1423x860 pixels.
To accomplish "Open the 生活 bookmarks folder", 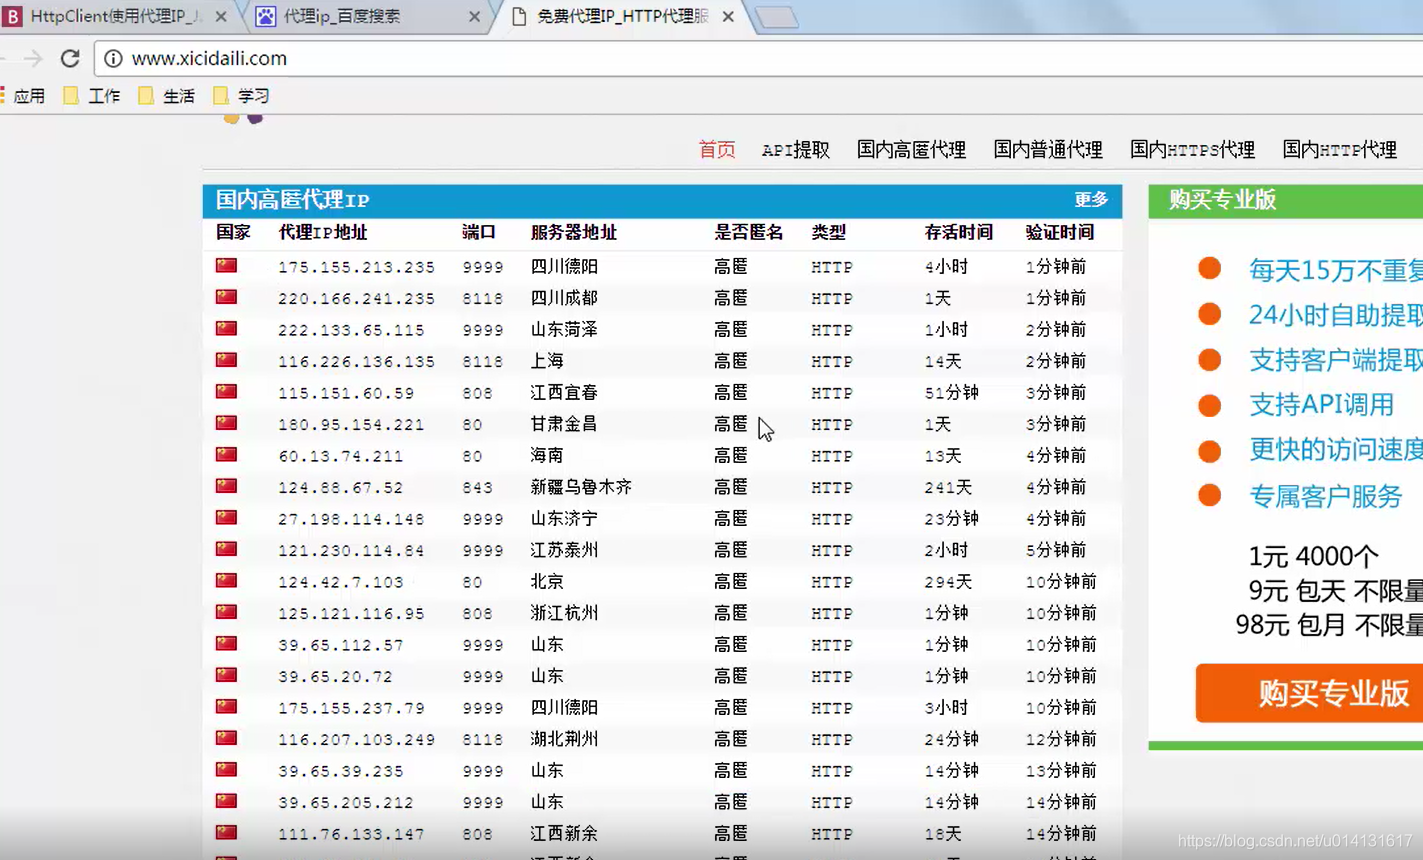I will coord(180,95).
